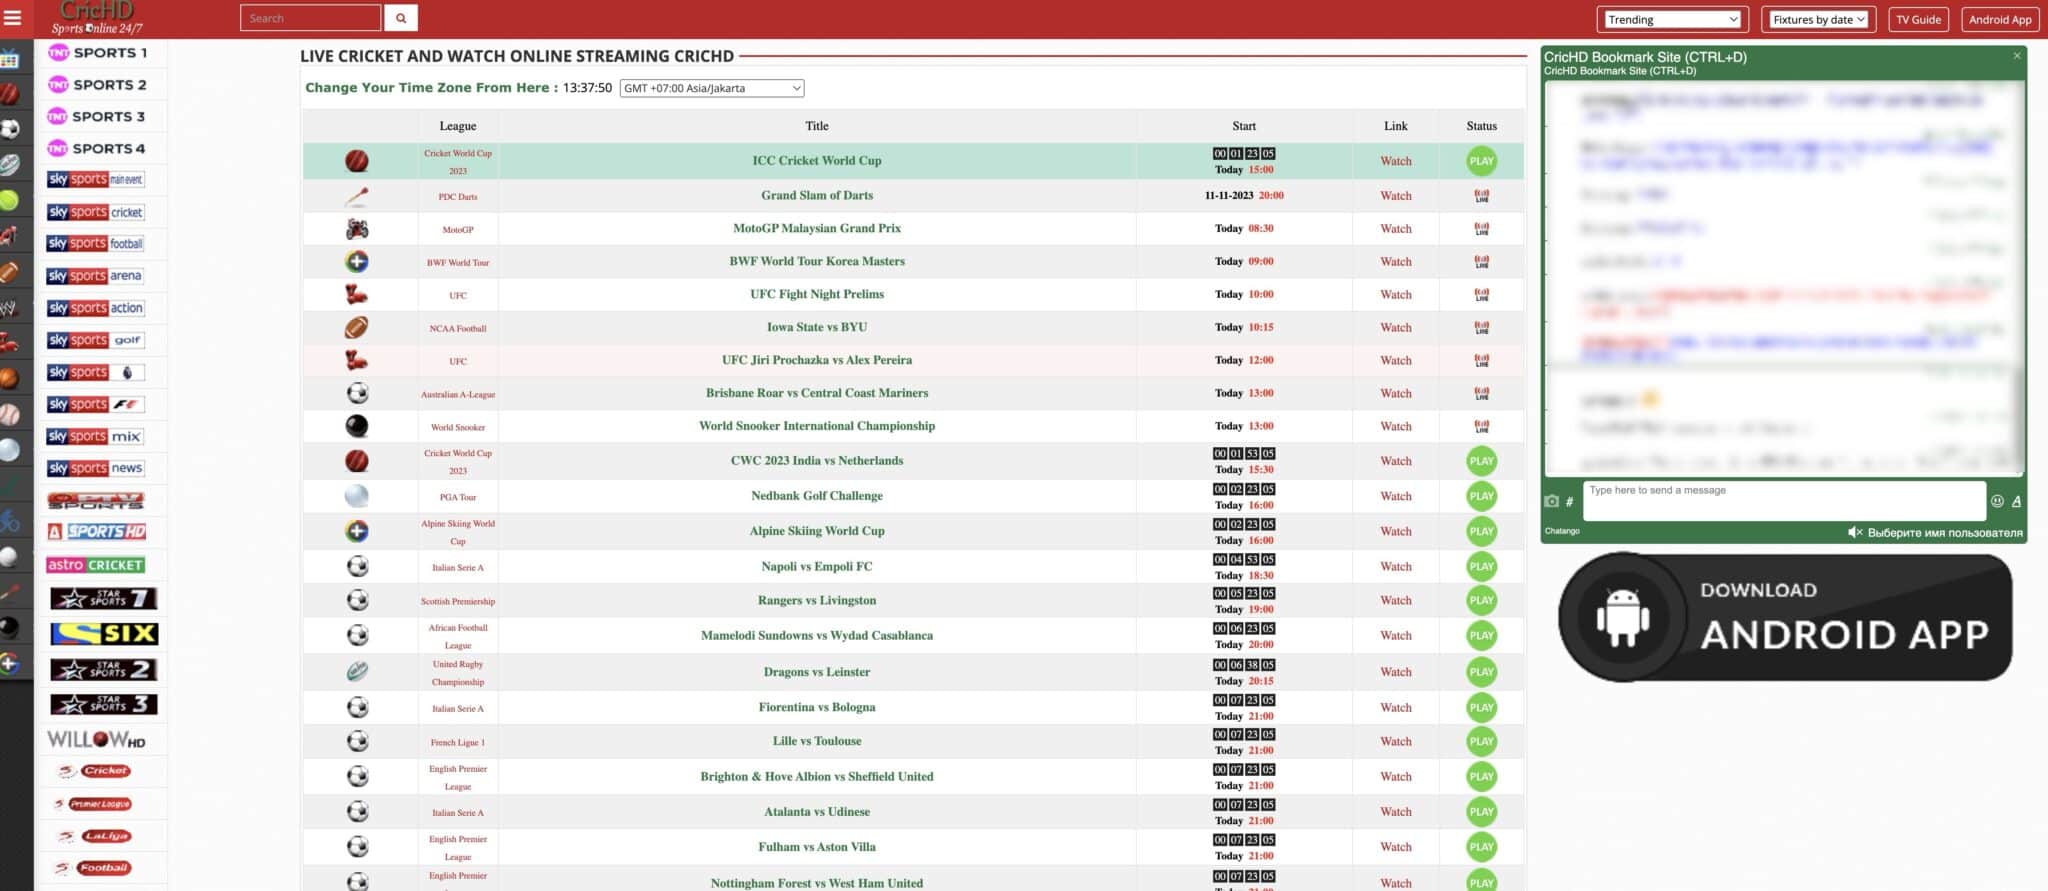Viewport: 2048px width, 891px height.
Task: Open Brisbane Roar vs Central Coast Mariners
Action: point(816,393)
